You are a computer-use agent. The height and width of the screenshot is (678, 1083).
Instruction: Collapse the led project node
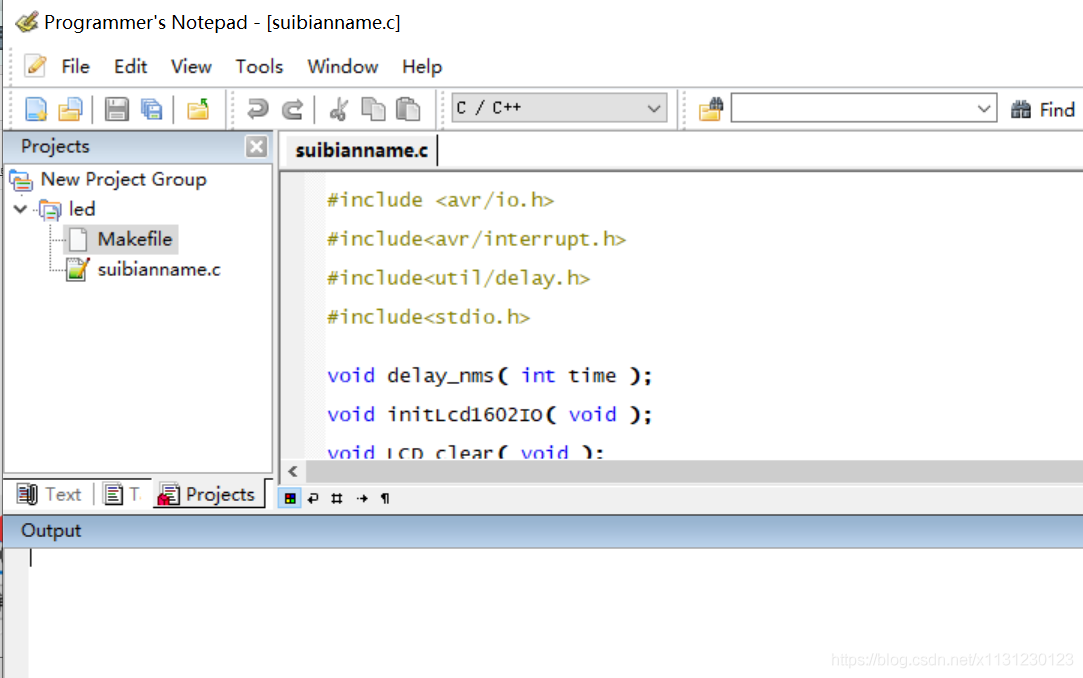pyautogui.click(x=21, y=209)
